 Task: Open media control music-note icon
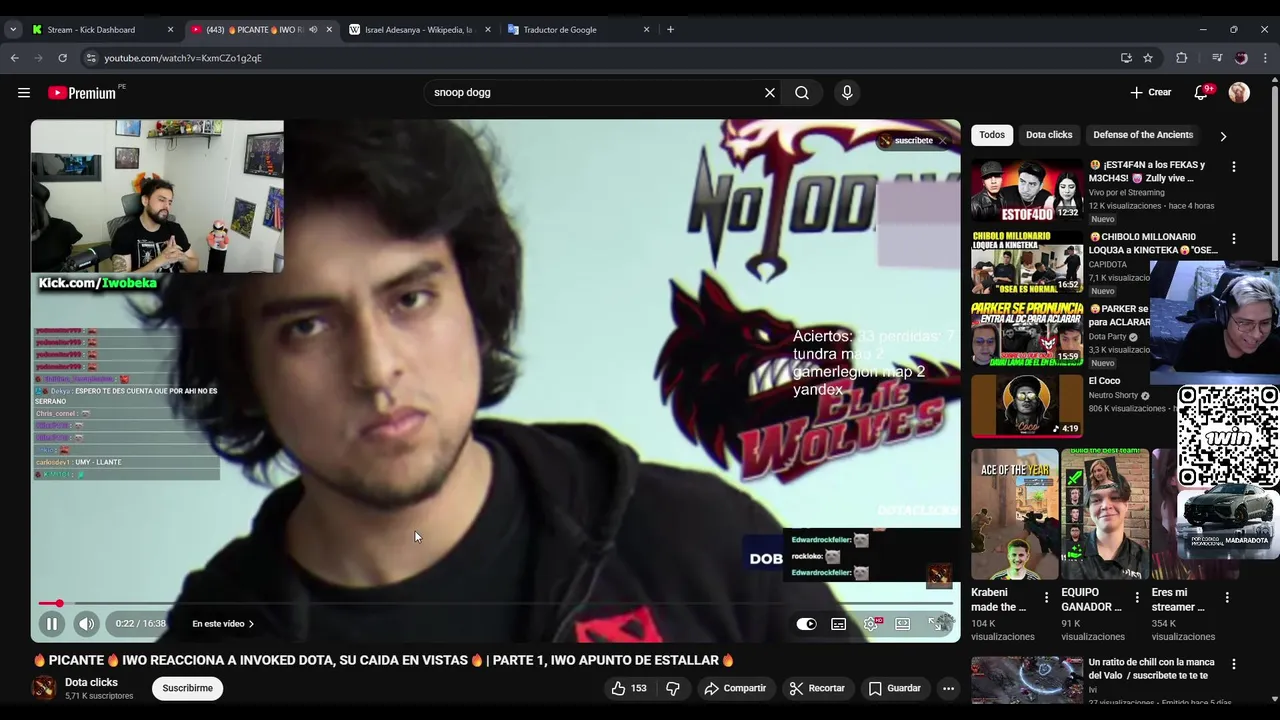(x=1217, y=58)
